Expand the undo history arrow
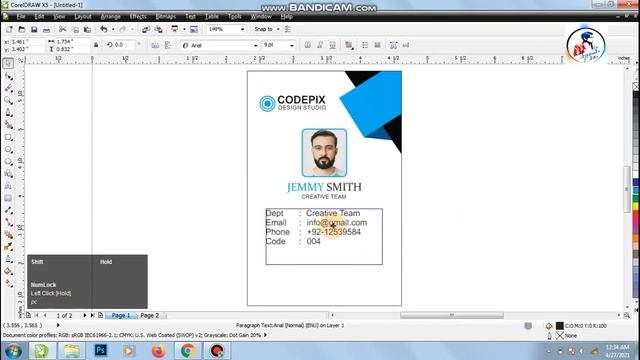 pos(113,29)
